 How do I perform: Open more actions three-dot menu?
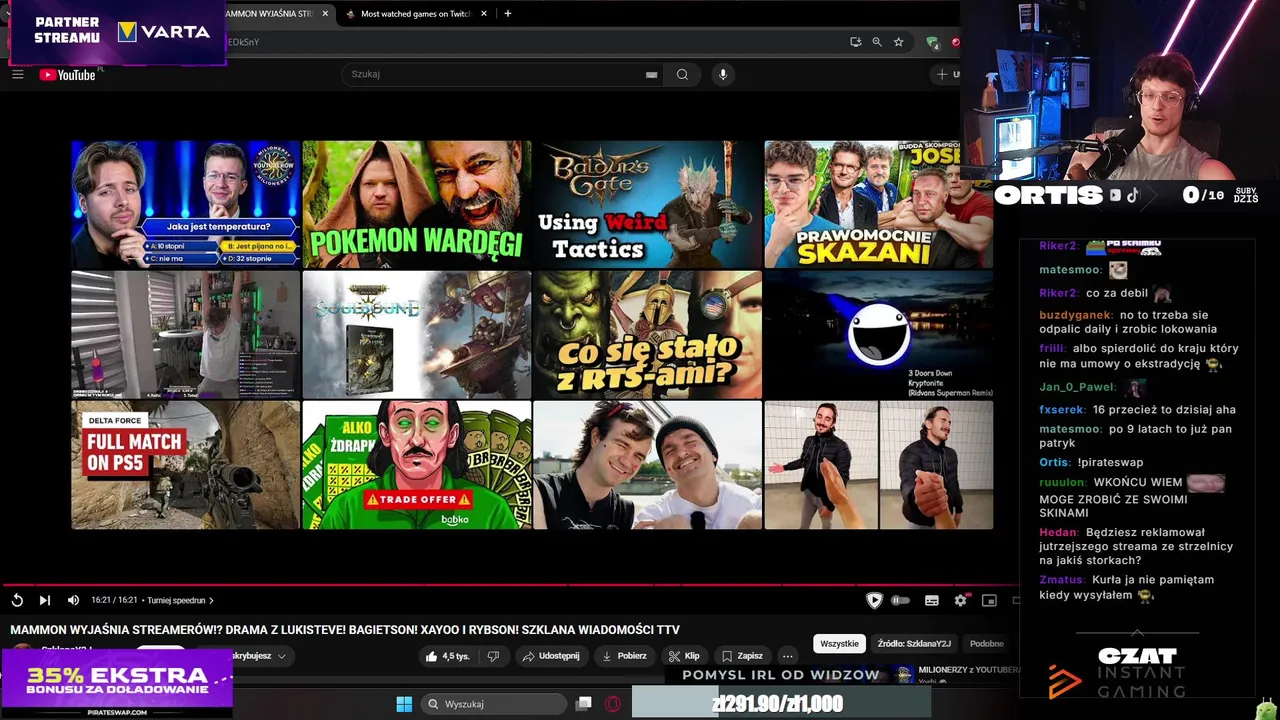(788, 656)
